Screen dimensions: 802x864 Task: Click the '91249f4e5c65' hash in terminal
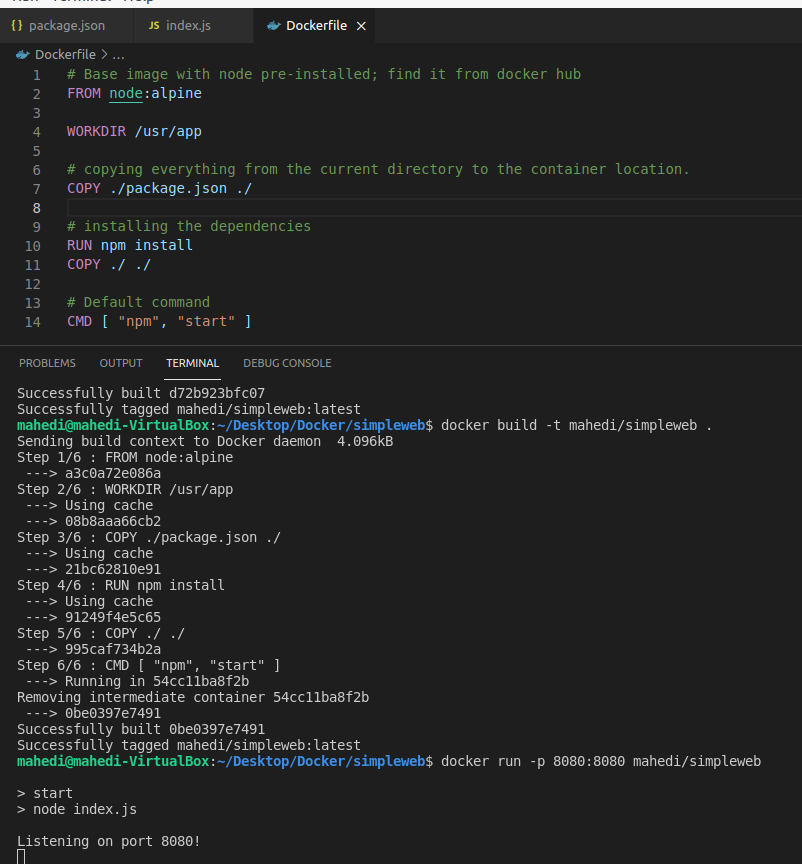pyautogui.click(x=112, y=617)
